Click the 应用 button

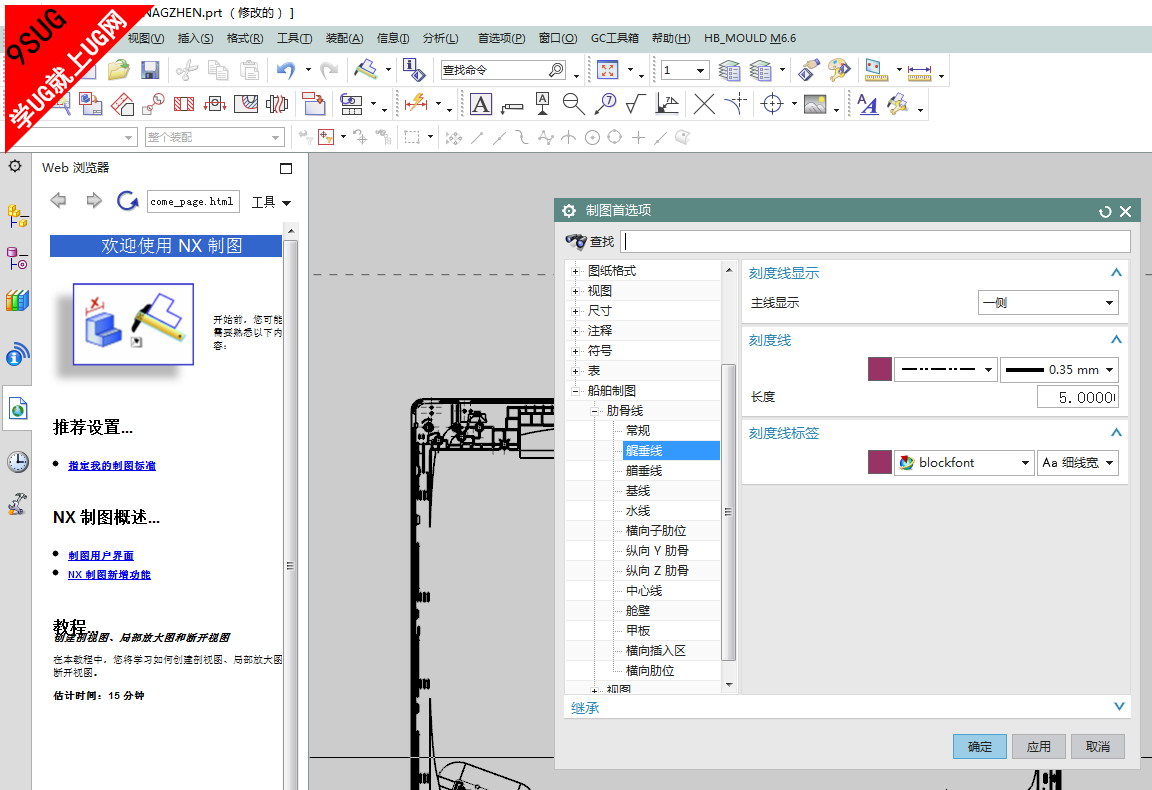point(1038,747)
